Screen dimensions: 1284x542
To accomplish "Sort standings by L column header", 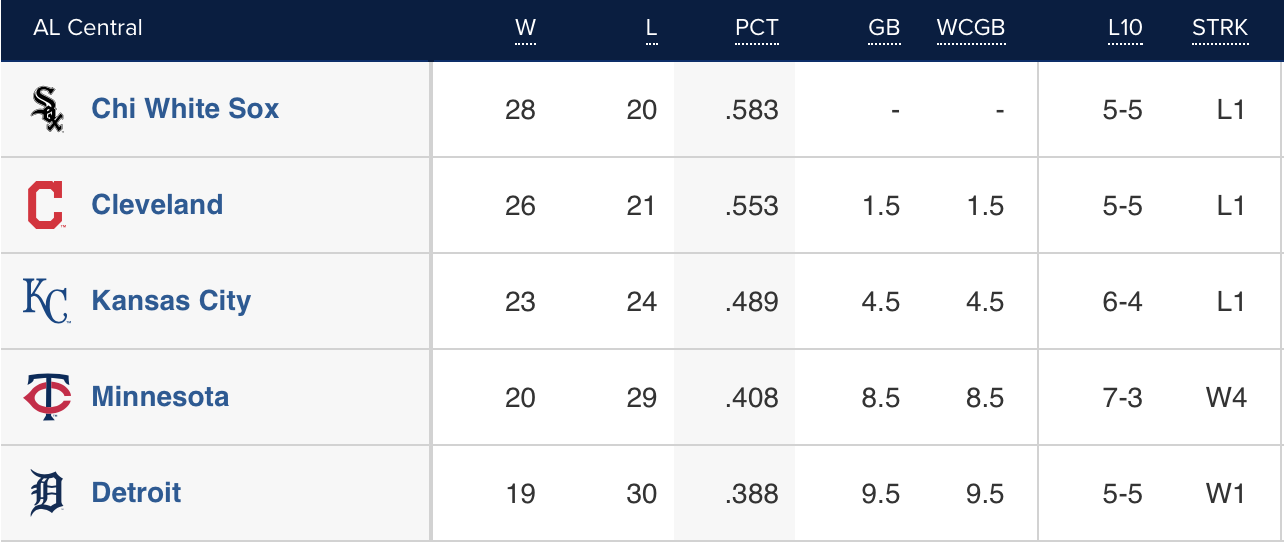I will coord(651,28).
